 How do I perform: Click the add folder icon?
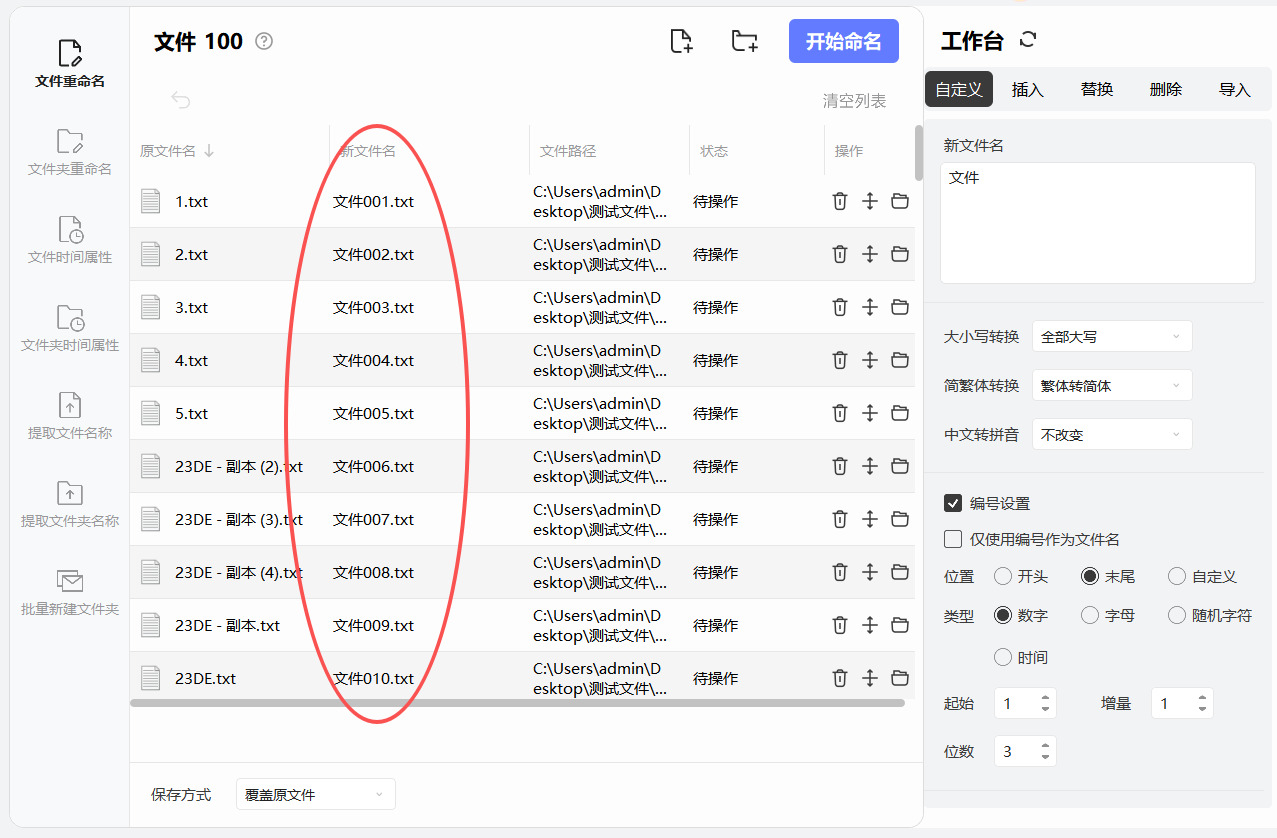(744, 41)
